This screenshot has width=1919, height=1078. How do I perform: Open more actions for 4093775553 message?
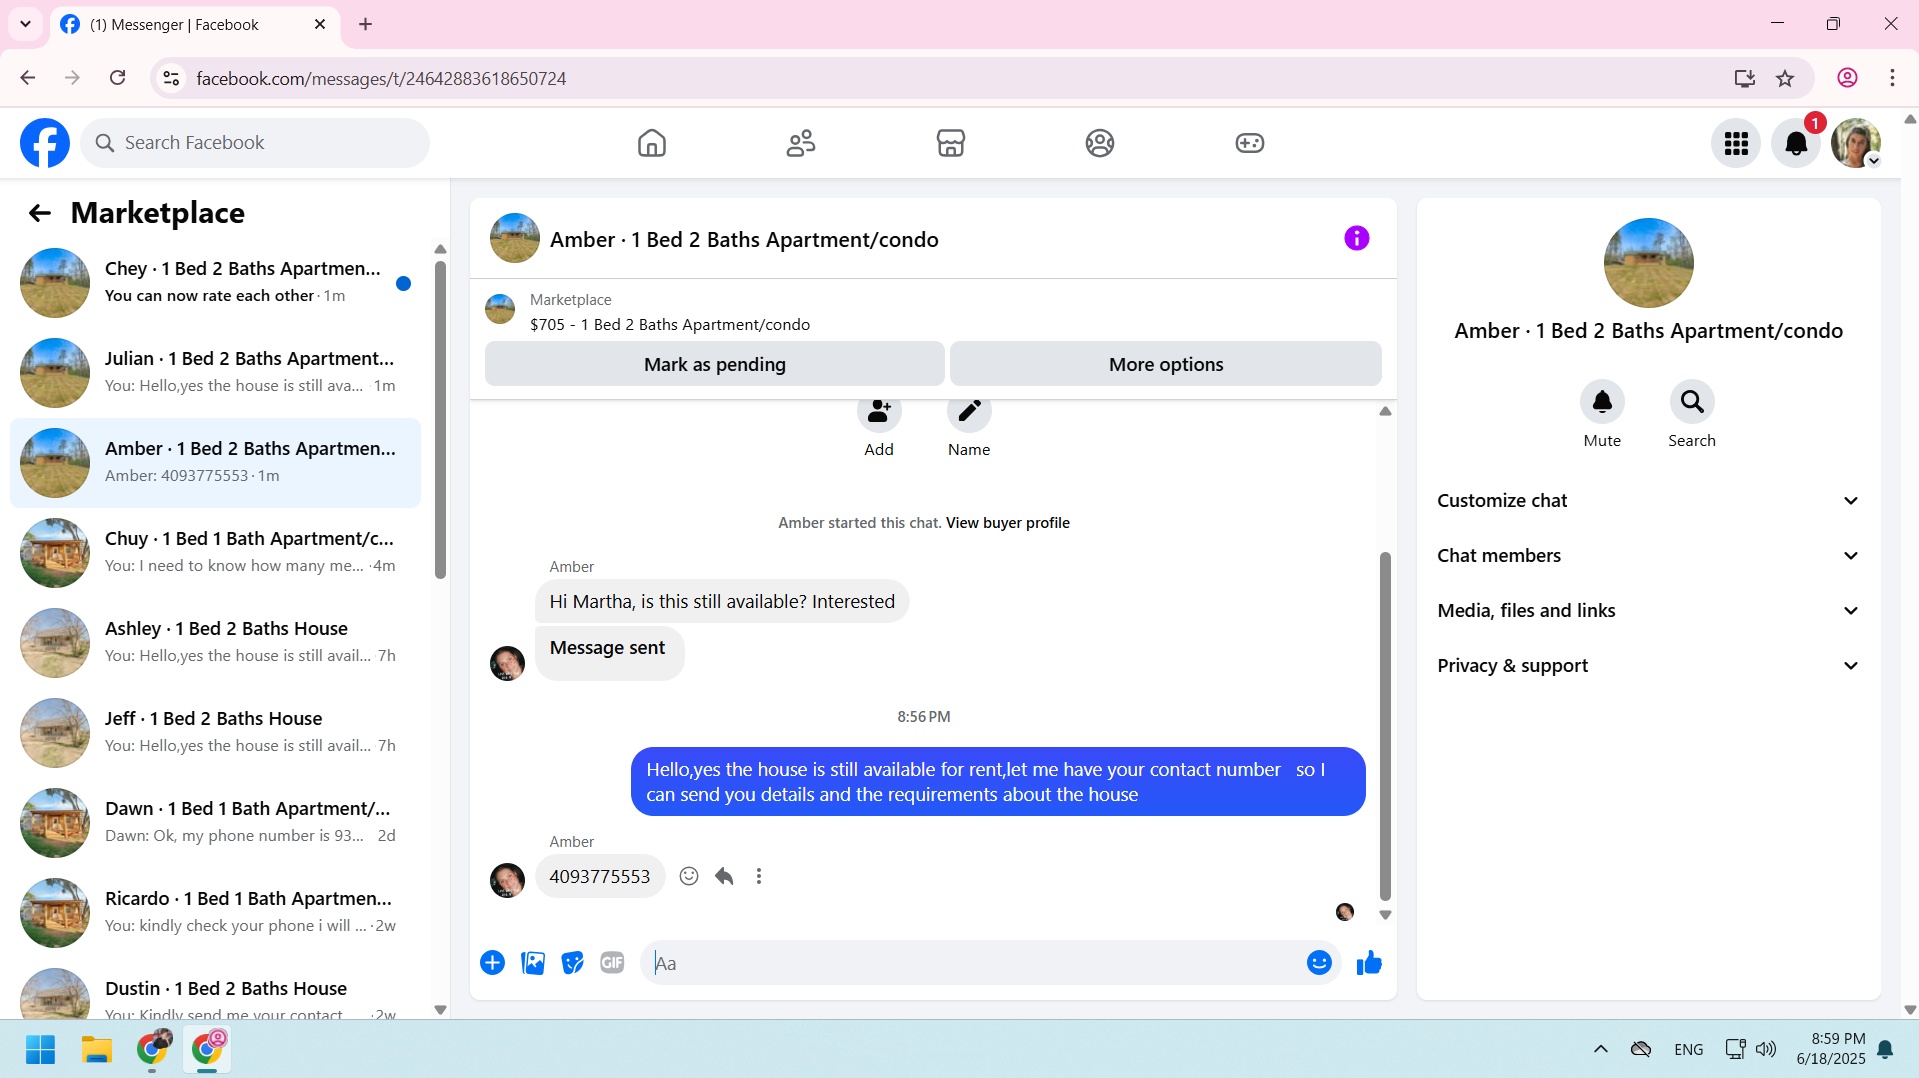[x=759, y=876]
